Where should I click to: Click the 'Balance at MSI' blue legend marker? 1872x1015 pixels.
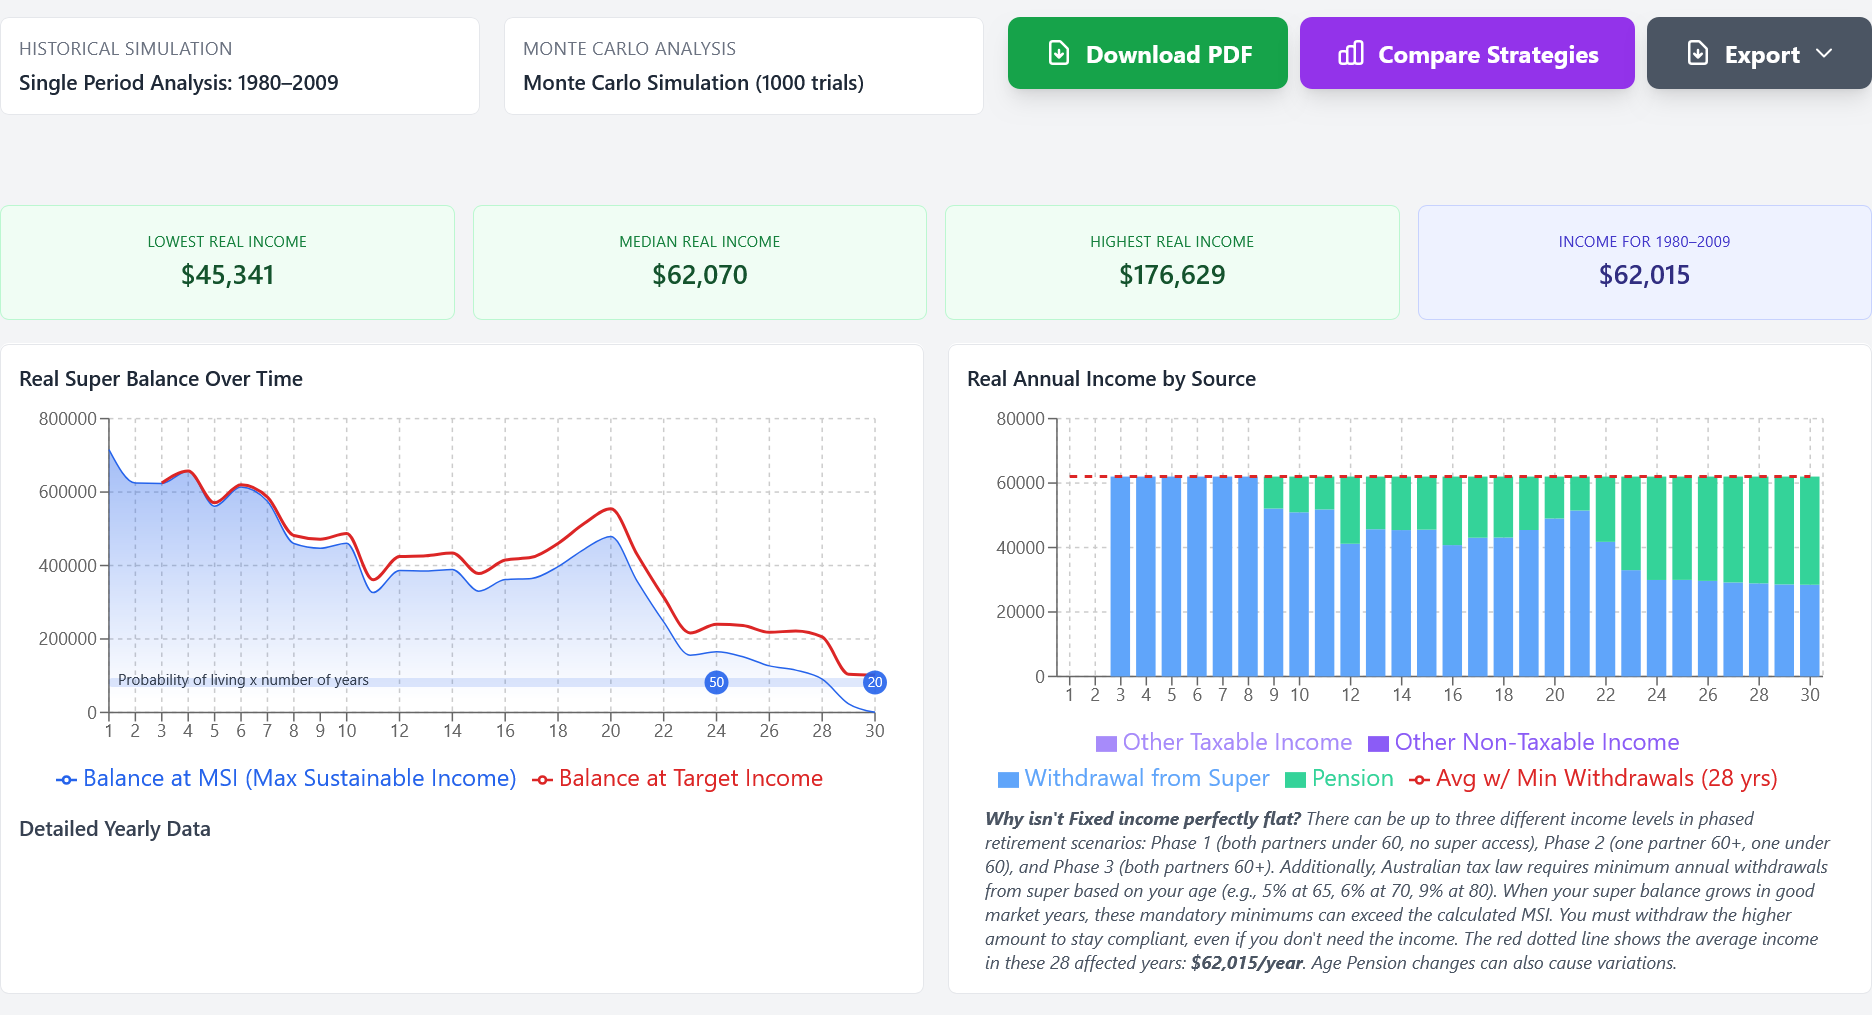pos(66,778)
